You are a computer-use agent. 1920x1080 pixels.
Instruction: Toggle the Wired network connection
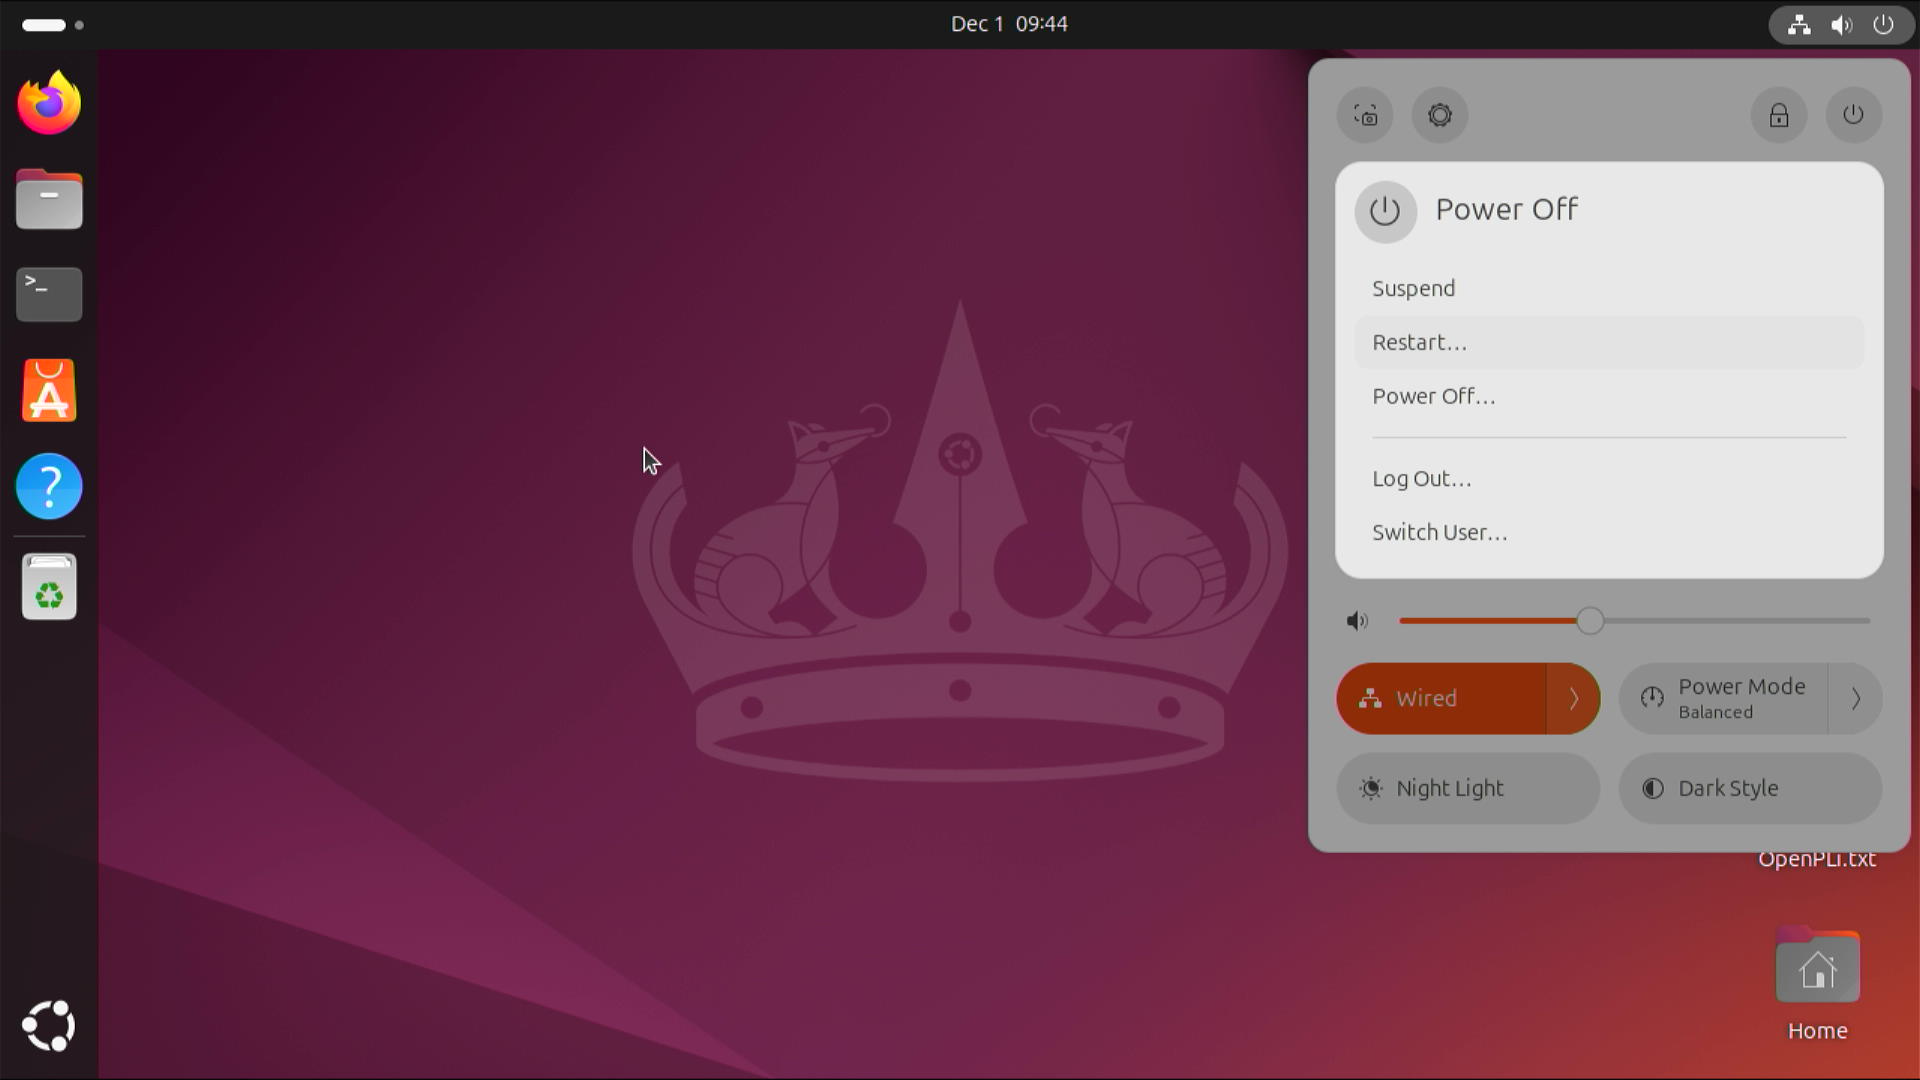pos(1440,698)
